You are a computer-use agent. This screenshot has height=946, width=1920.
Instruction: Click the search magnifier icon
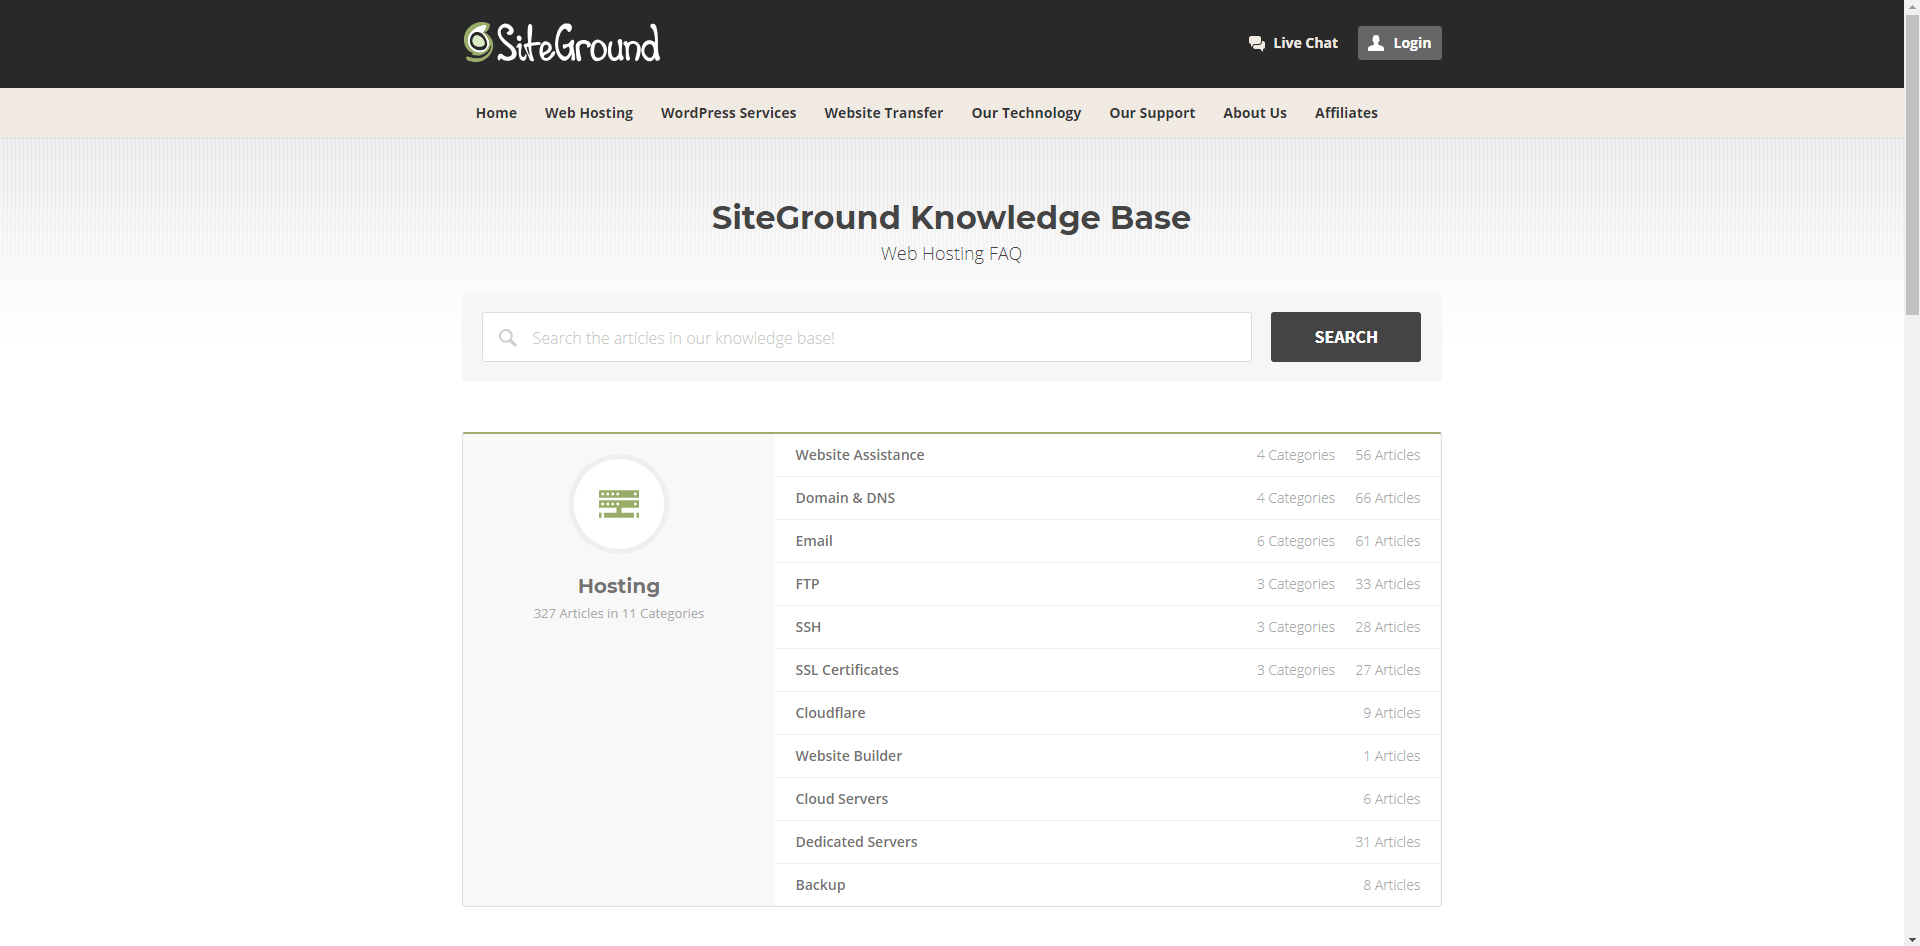[x=508, y=338]
